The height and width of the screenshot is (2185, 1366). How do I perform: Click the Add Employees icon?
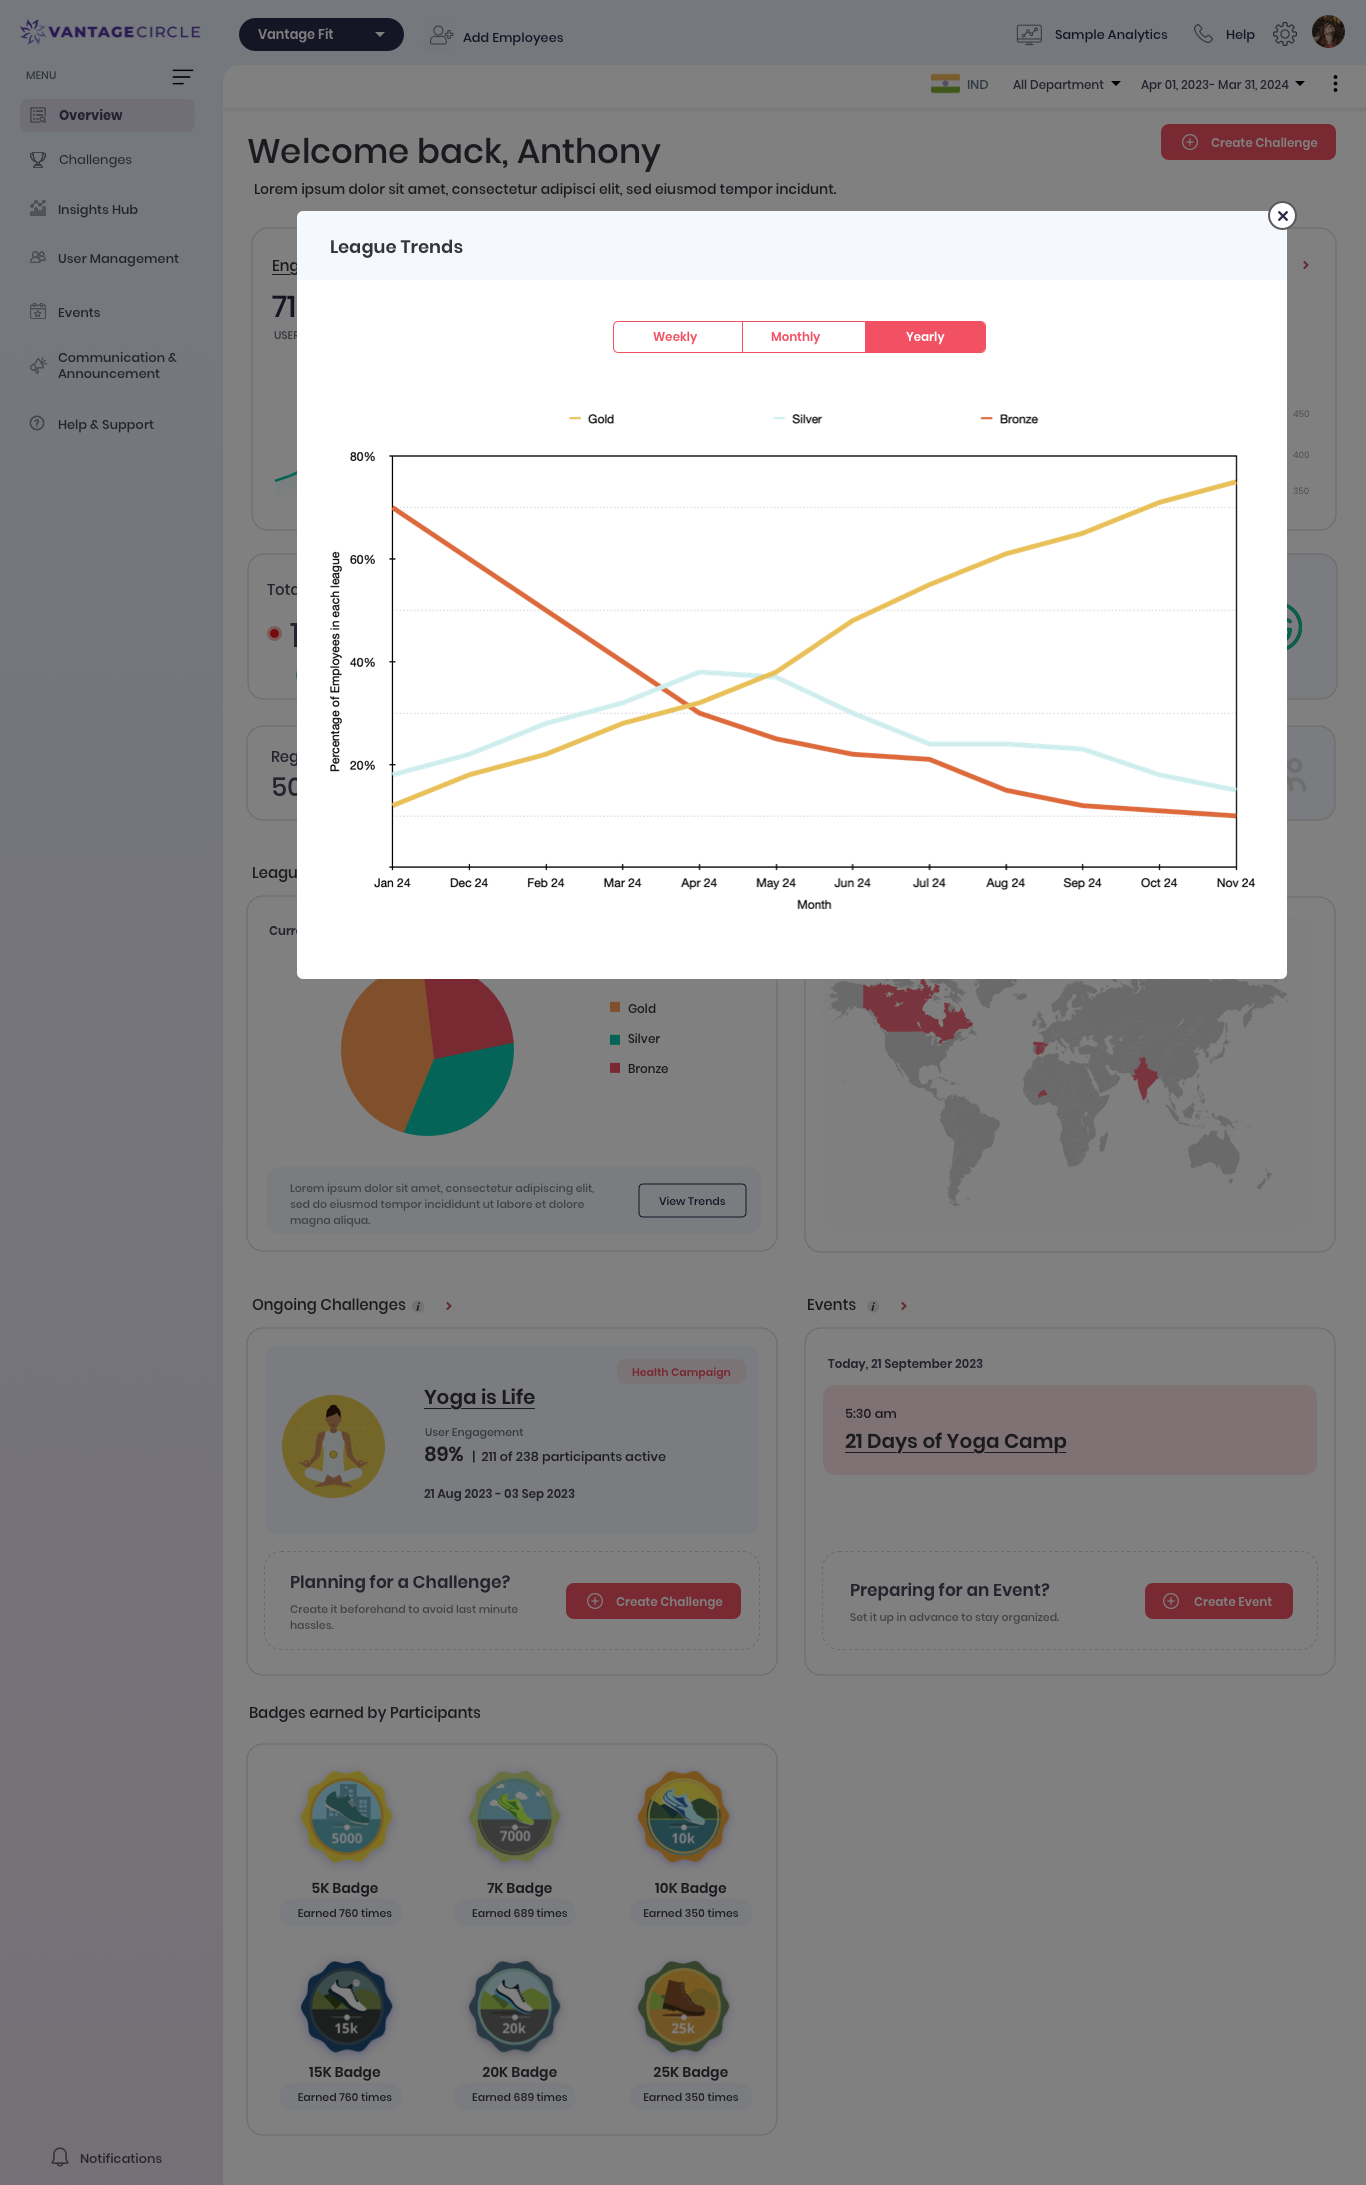click(x=441, y=37)
